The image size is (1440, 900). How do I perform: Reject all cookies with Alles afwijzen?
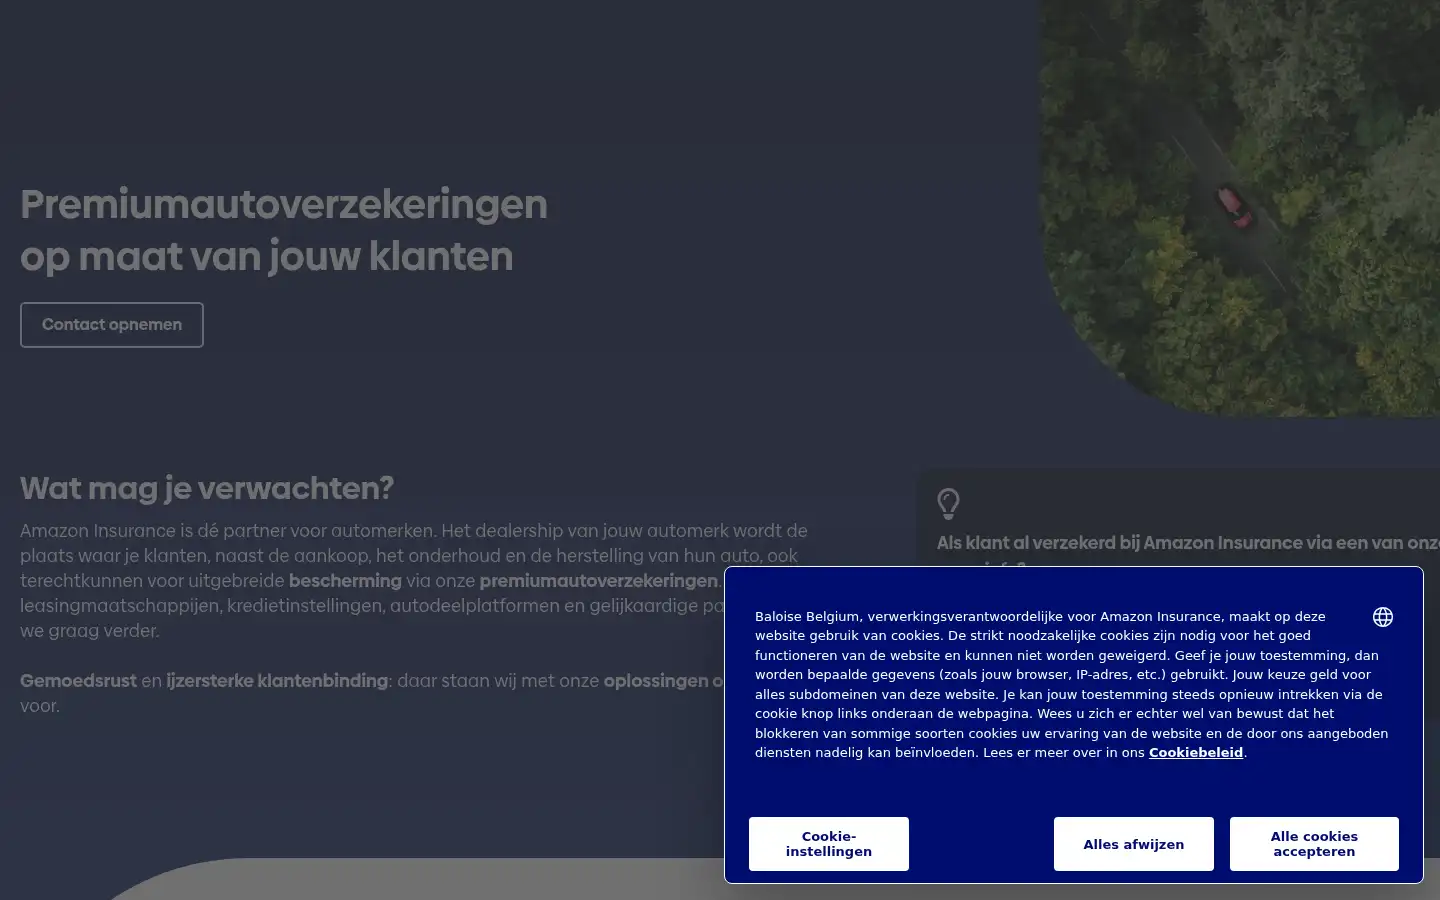(x=1134, y=844)
